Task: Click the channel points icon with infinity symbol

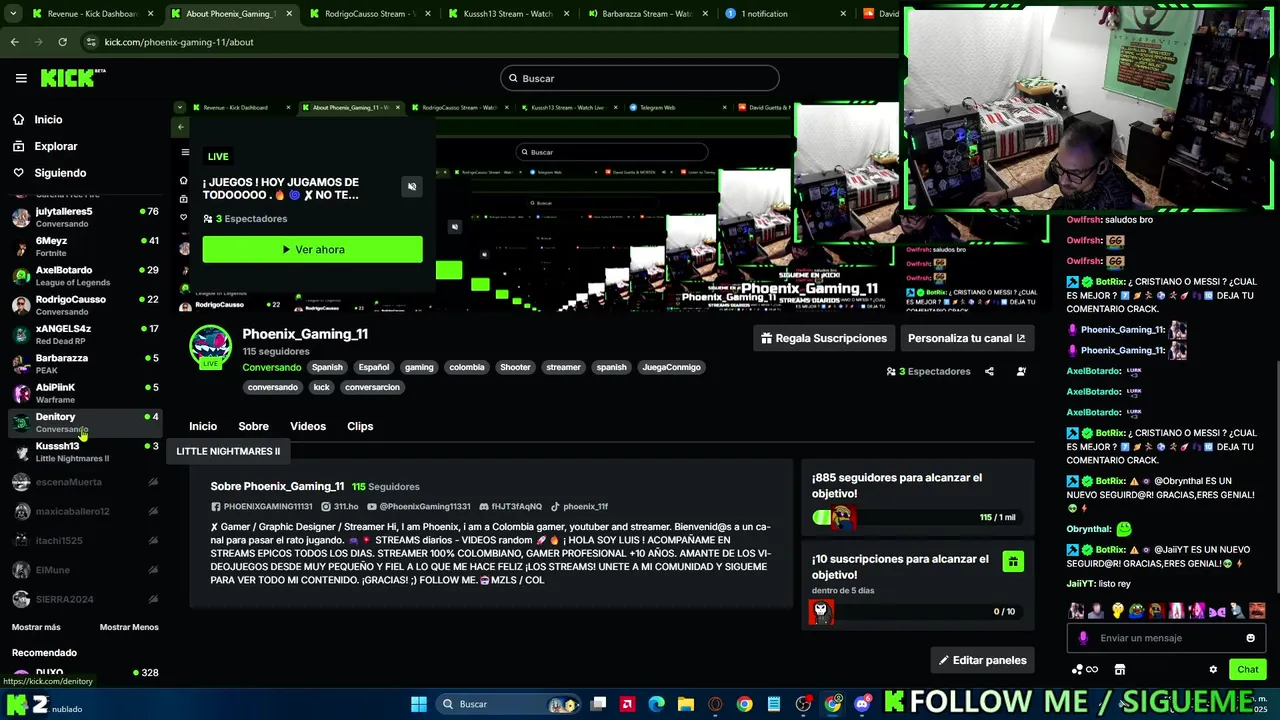Action: (x=1085, y=669)
